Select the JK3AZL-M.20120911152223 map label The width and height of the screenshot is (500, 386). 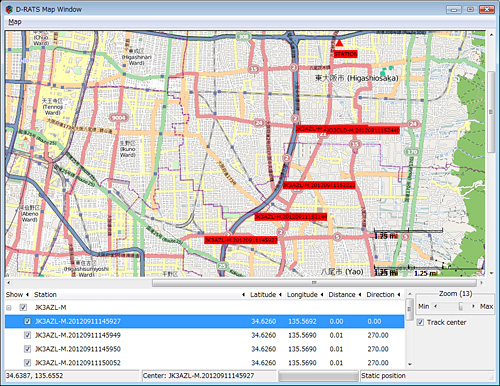(x=319, y=185)
